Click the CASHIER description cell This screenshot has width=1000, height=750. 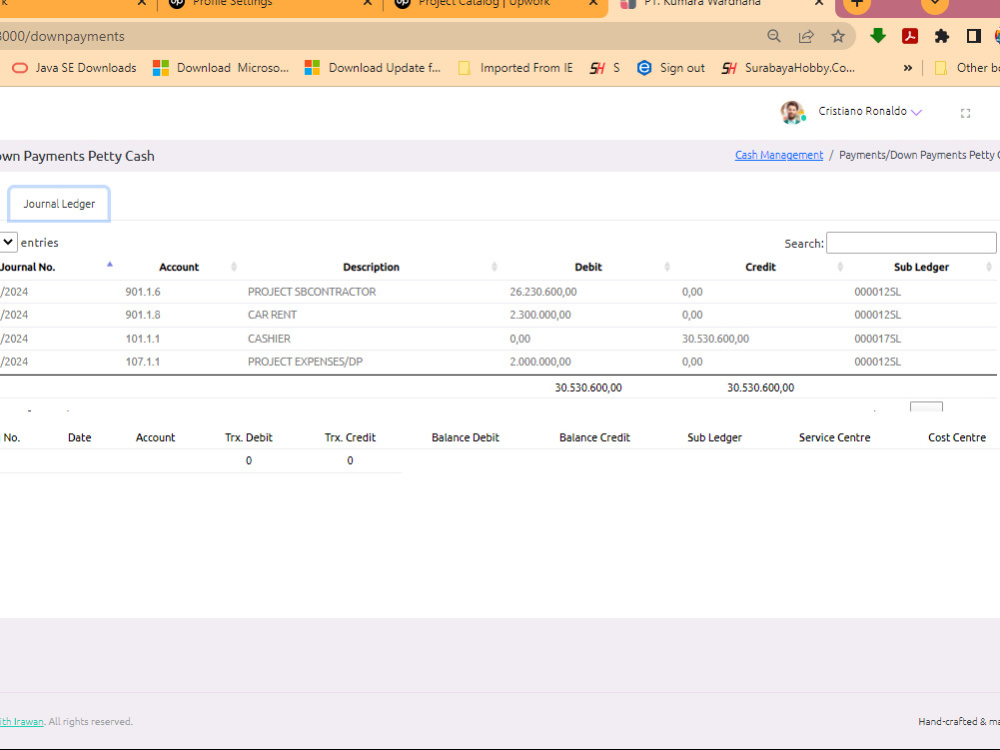click(269, 339)
